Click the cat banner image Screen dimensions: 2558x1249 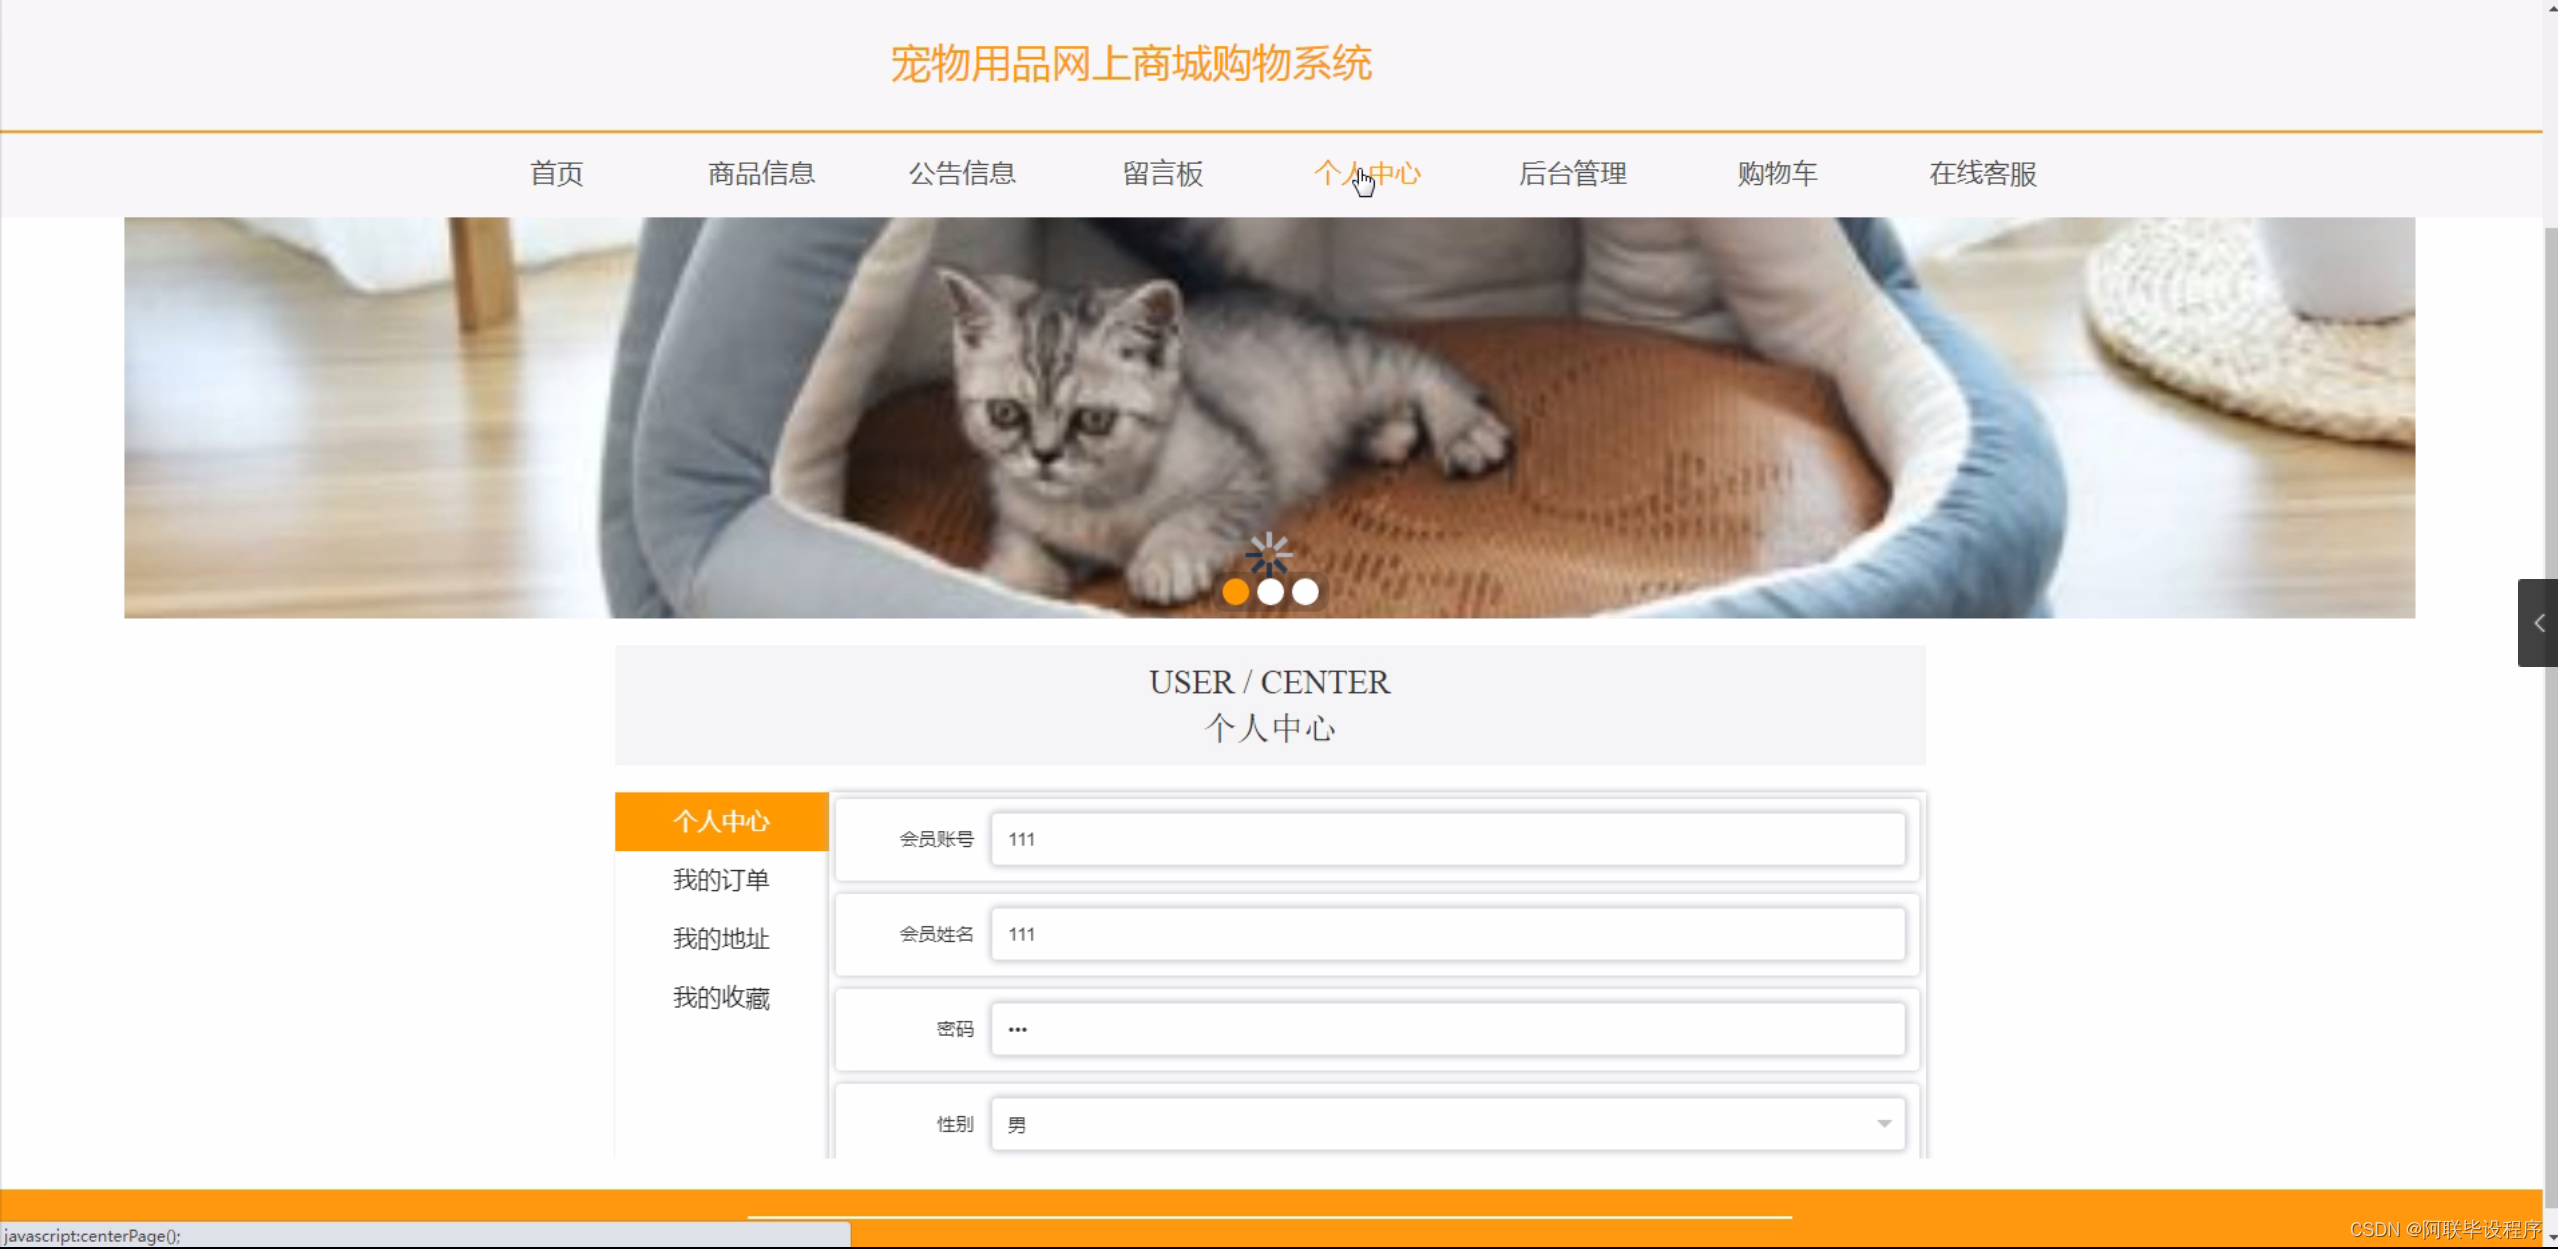1269,417
